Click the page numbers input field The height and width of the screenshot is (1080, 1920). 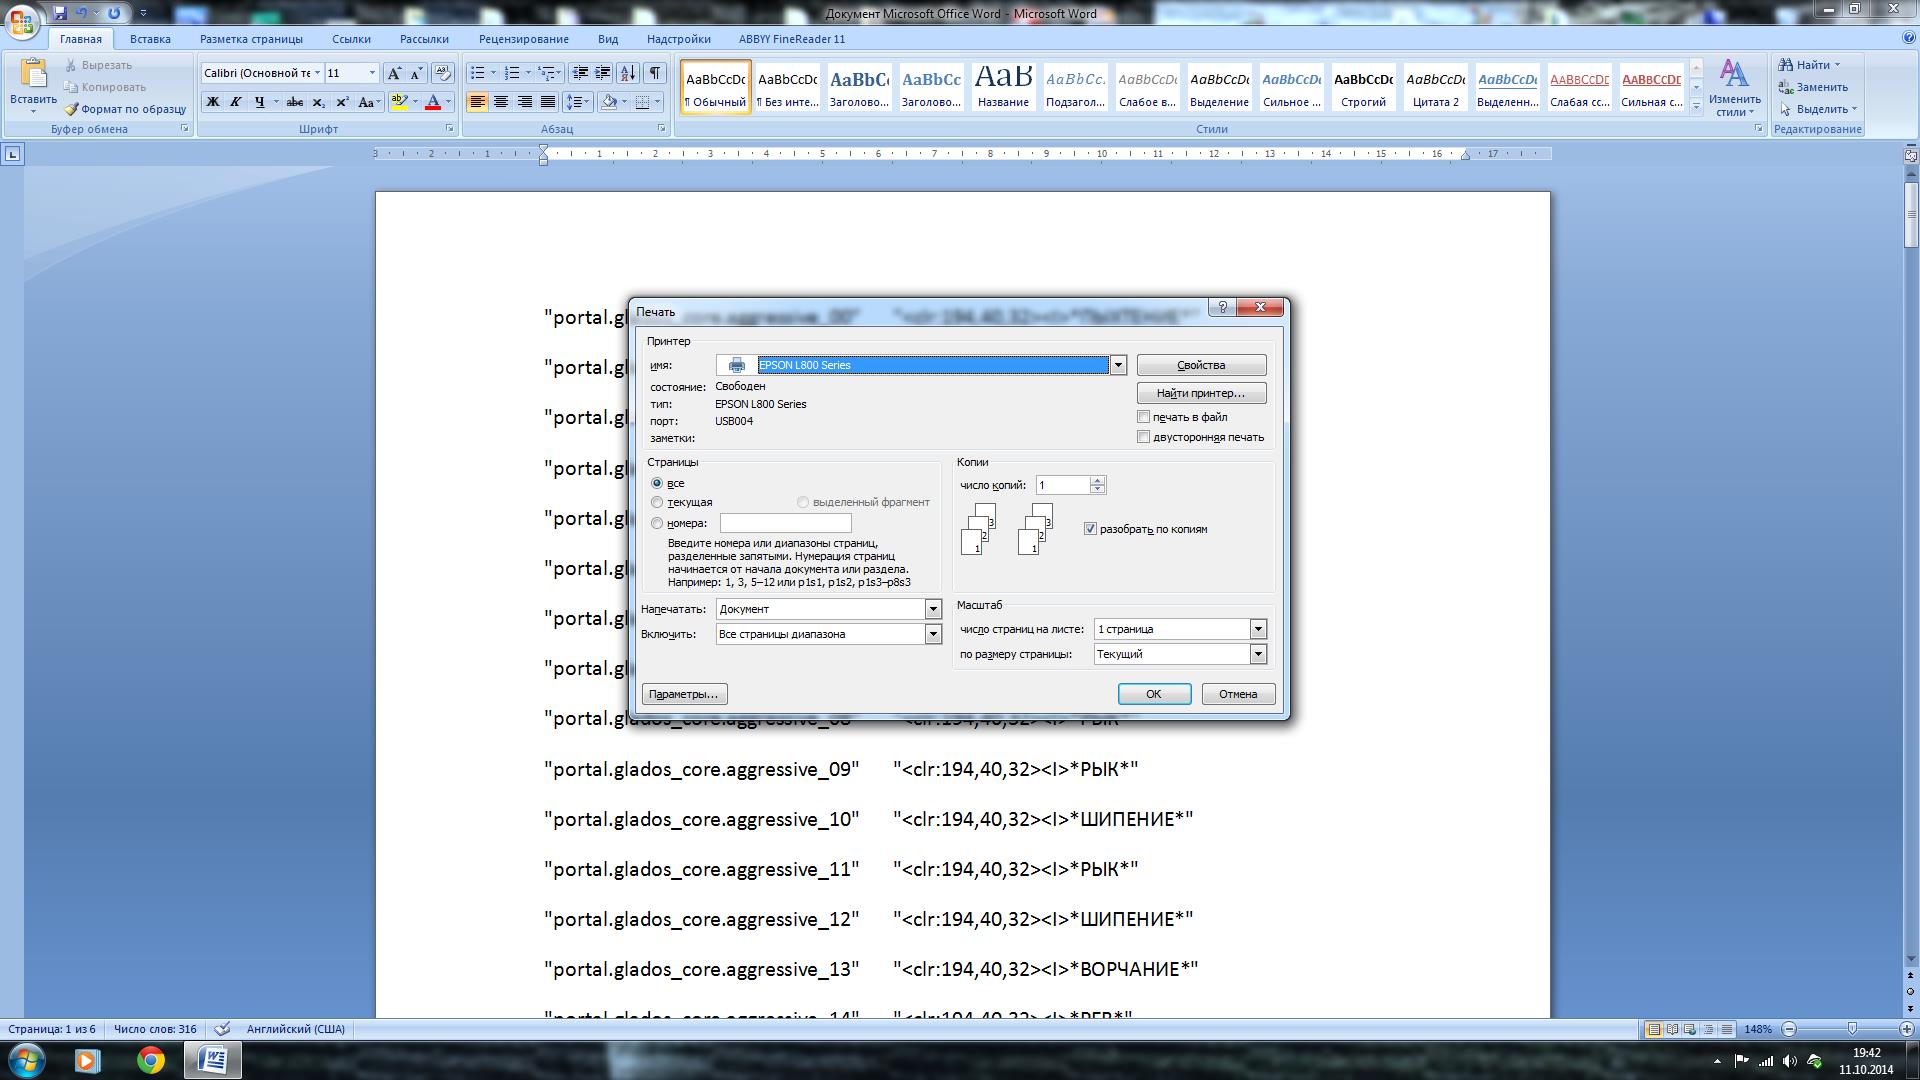pos(786,523)
